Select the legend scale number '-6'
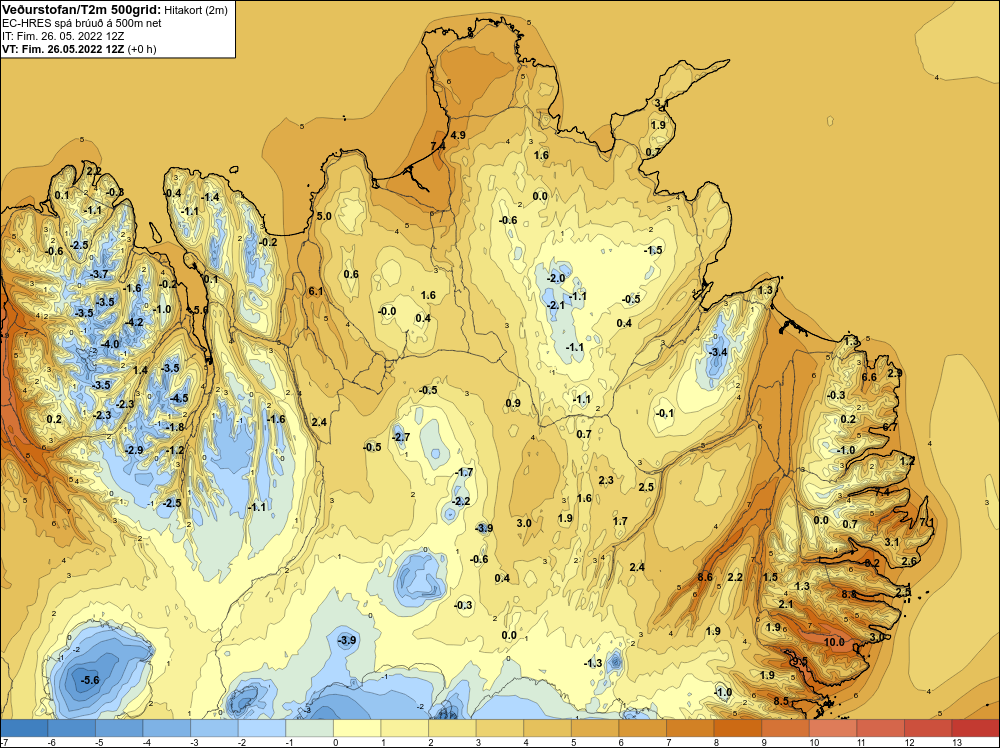Viewport: 1000px width, 748px height. pos(51,742)
